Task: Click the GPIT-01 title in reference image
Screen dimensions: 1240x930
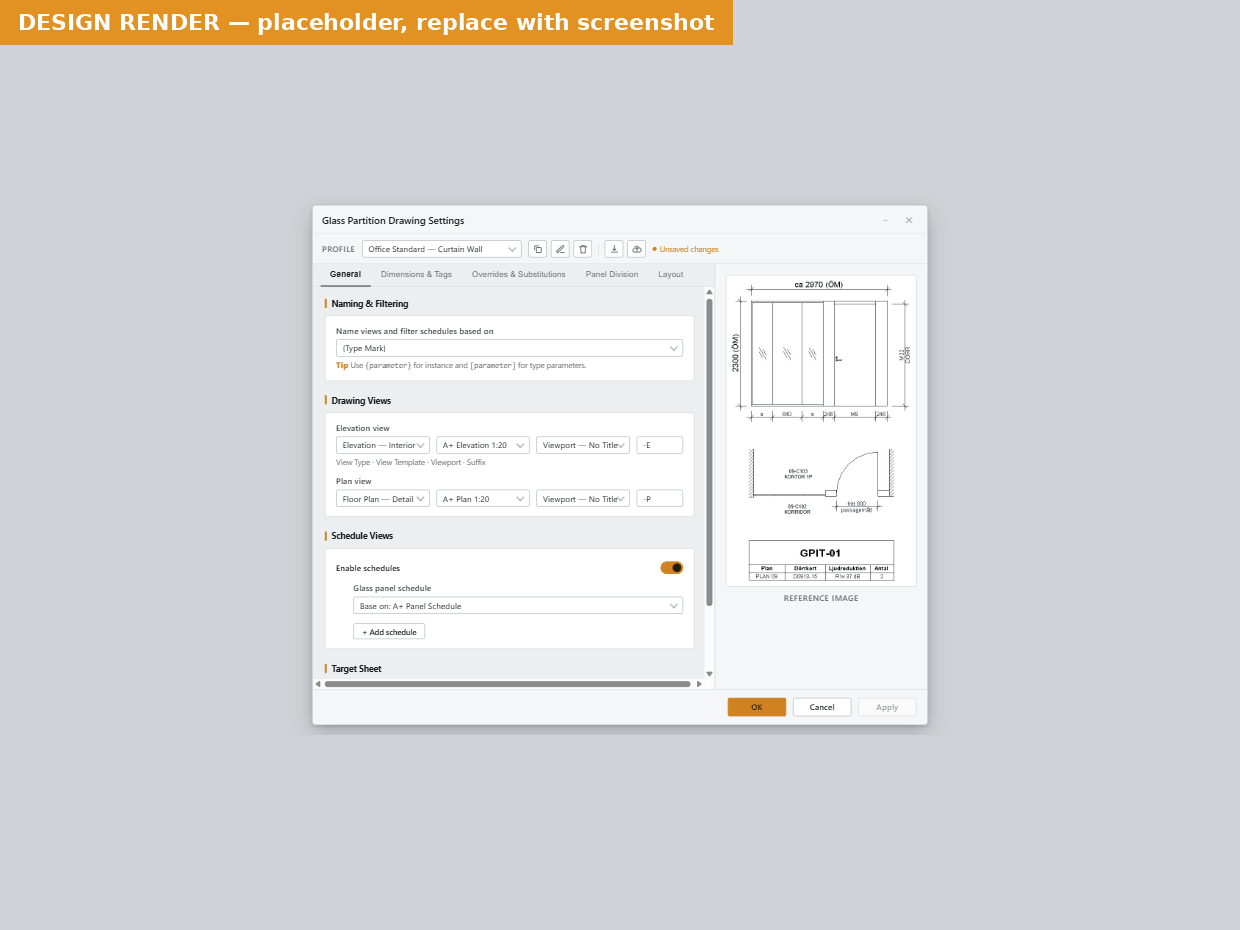Action: click(820, 553)
